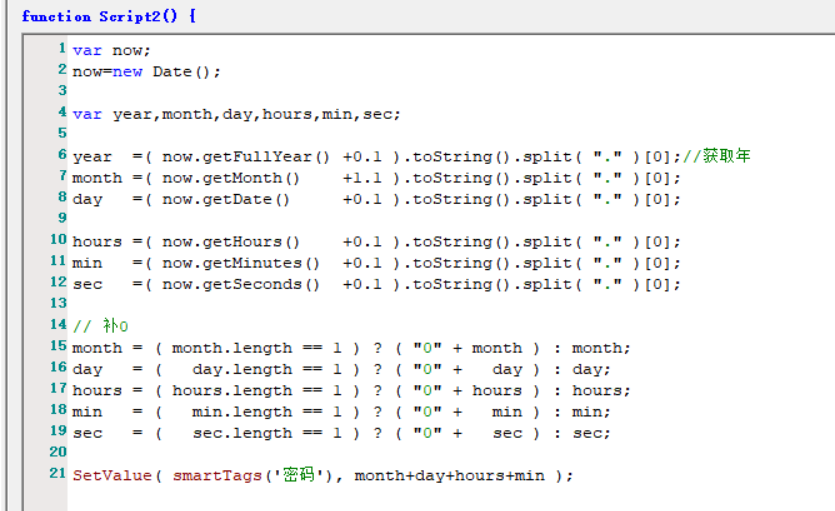Click the green comment '//获取年'
The image size is (835, 511).
tap(716, 156)
